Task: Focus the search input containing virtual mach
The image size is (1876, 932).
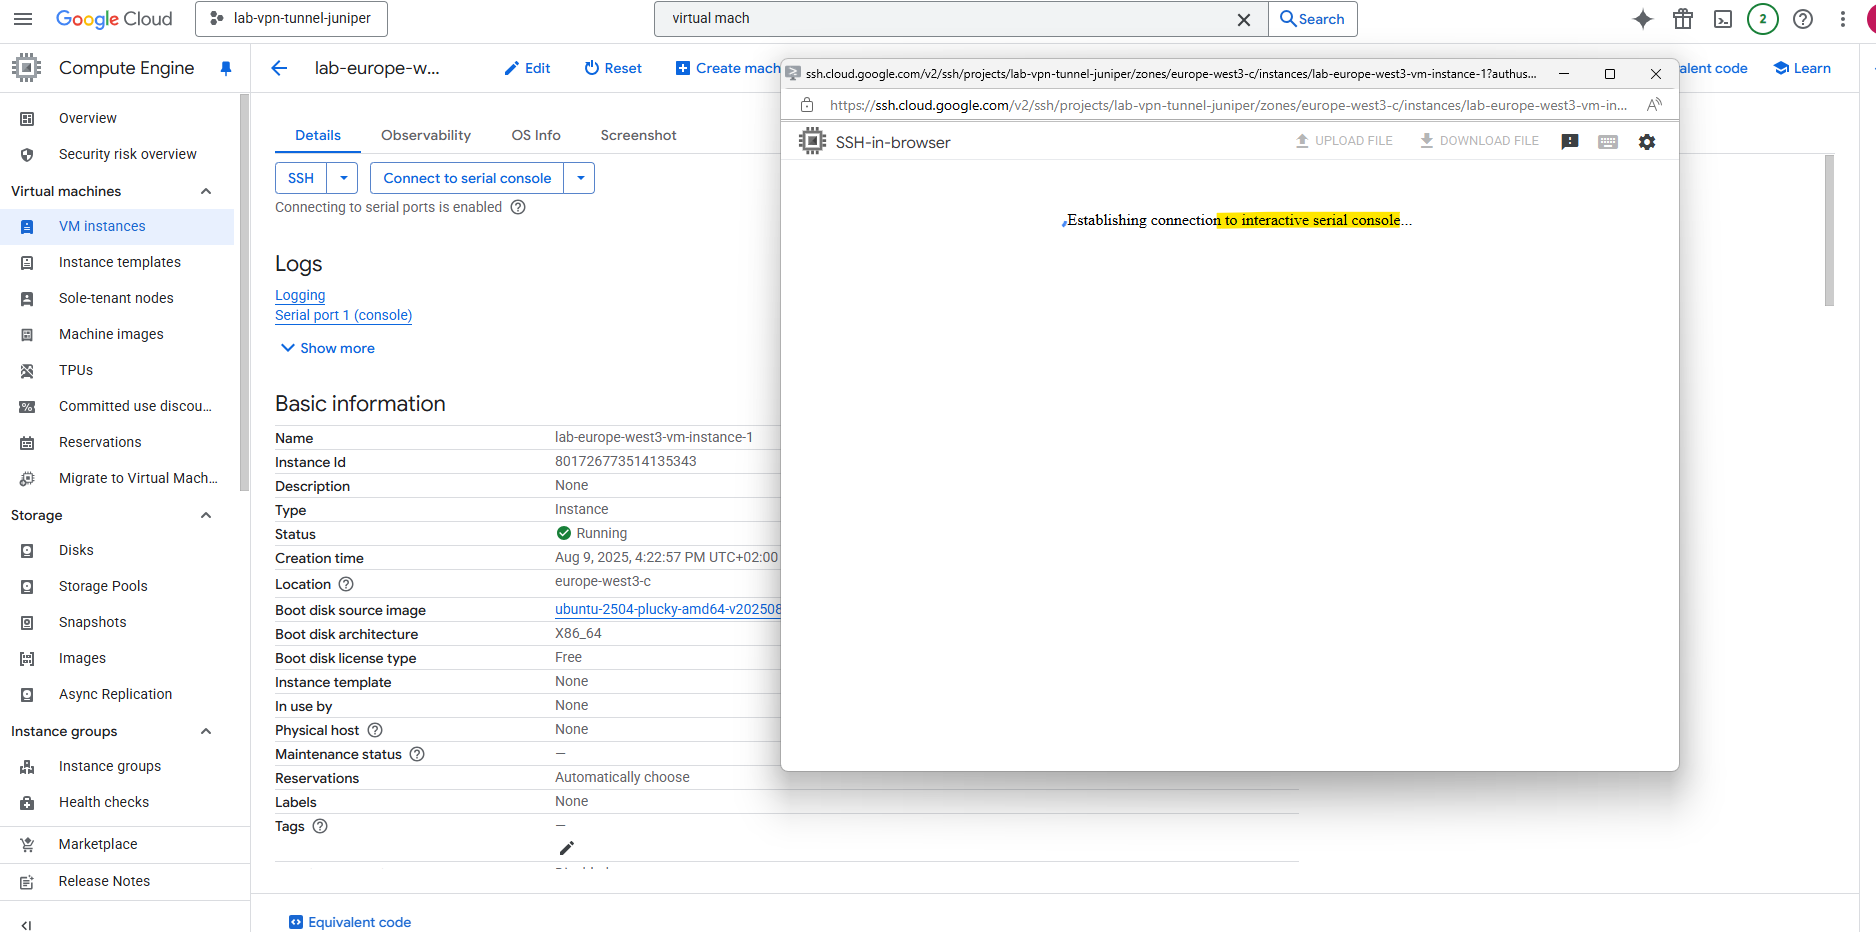Action: [x=945, y=19]
